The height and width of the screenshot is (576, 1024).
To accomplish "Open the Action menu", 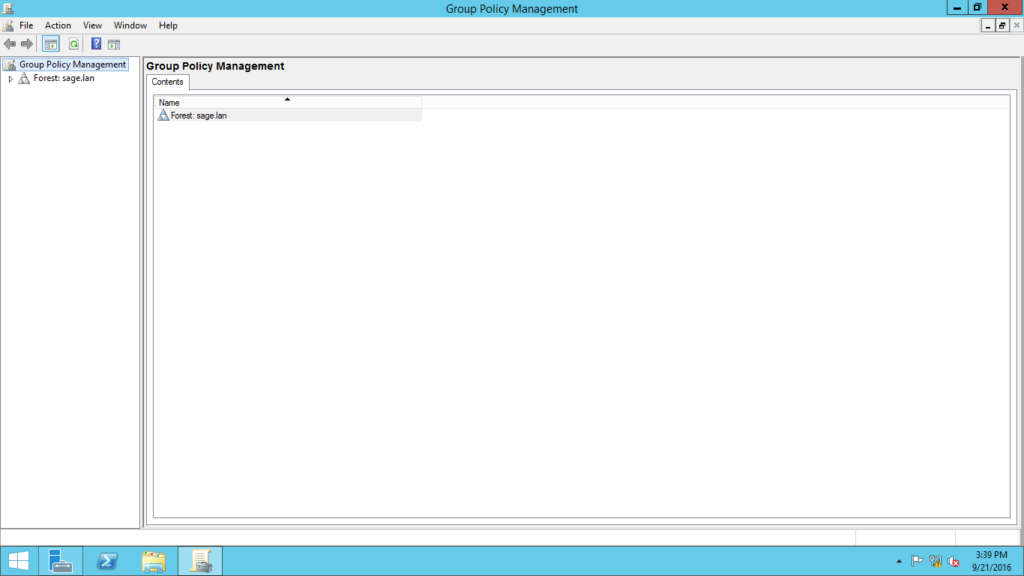I will (58, 25).
